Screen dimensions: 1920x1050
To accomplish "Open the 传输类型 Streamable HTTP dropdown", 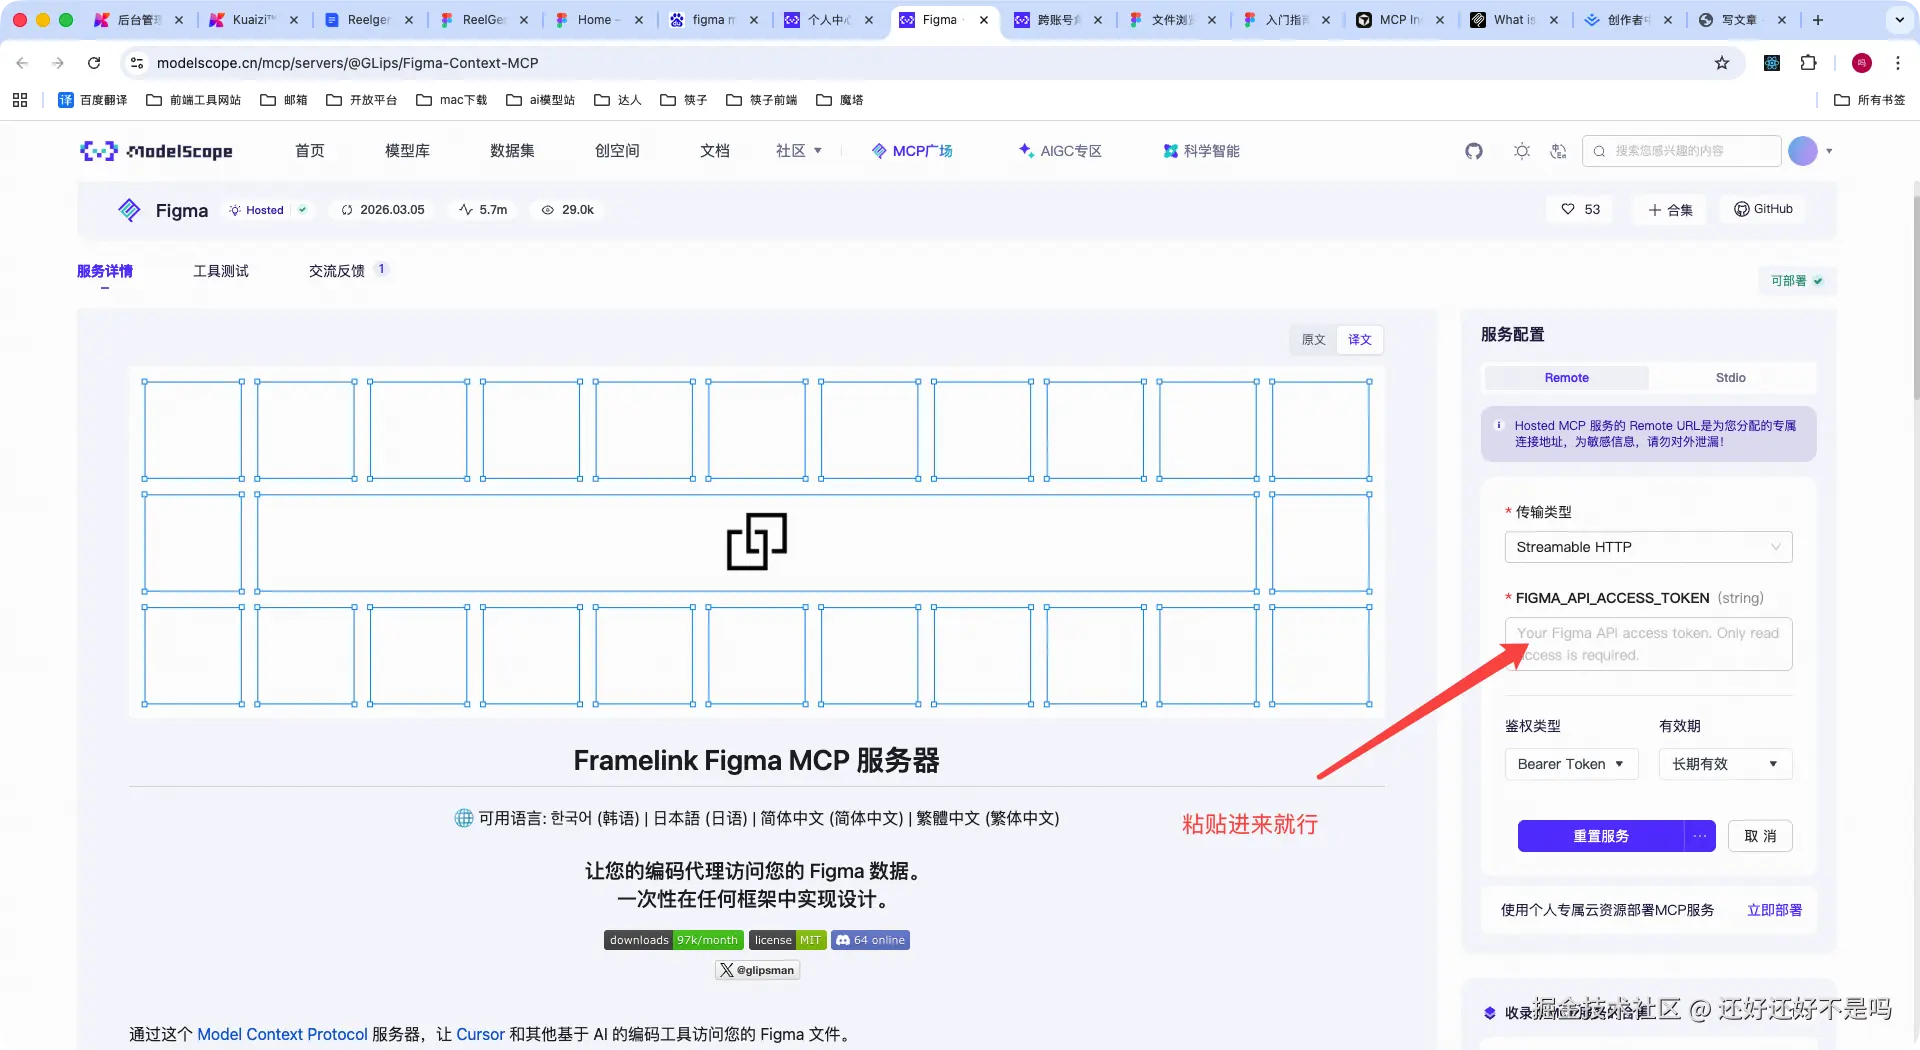I will pos(1648,547).
